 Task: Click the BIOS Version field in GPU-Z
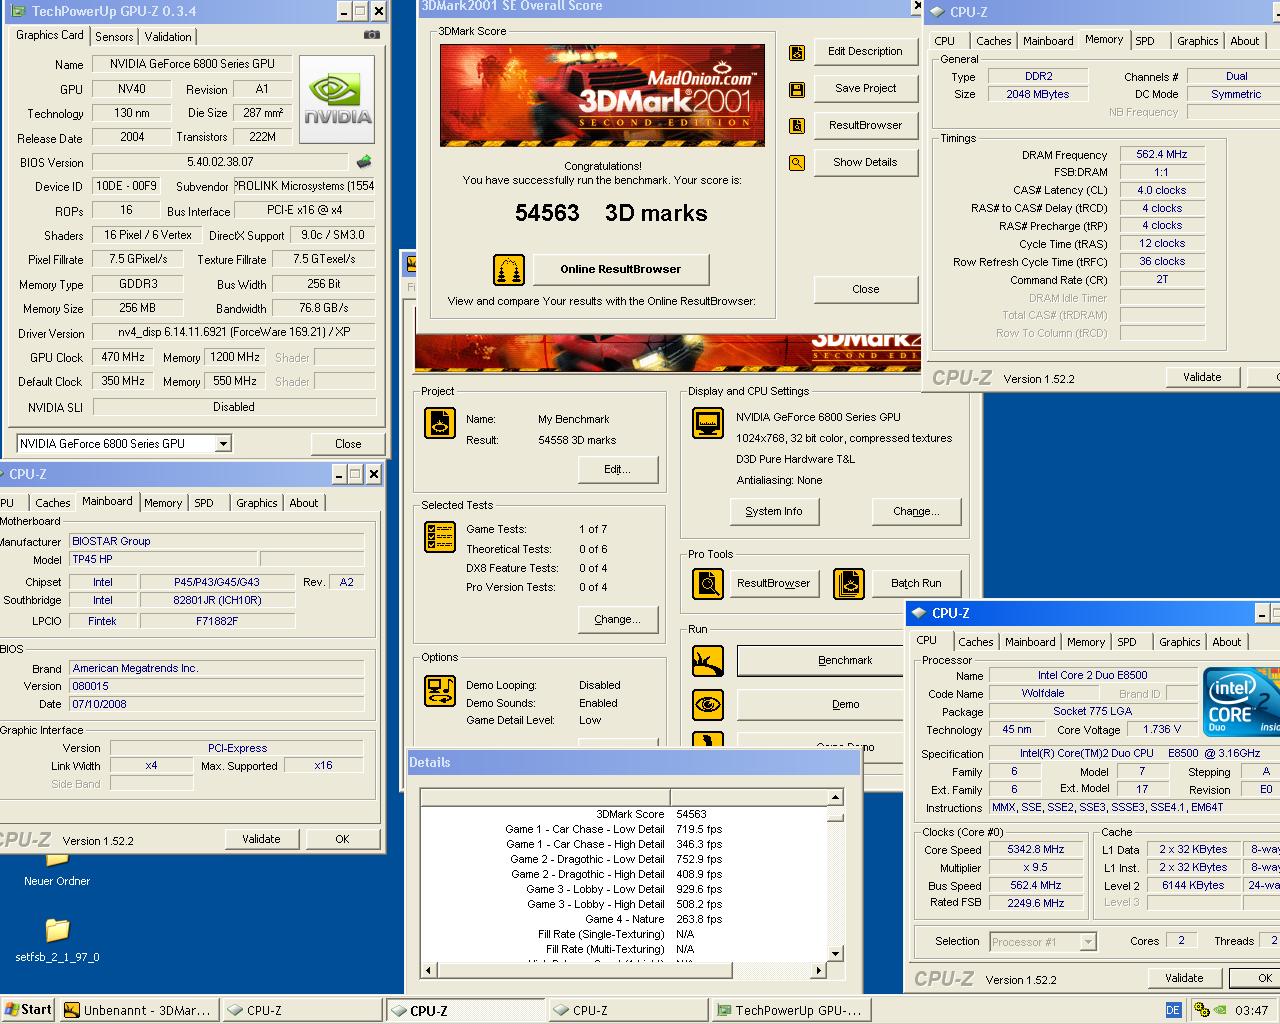coord(220,162)
